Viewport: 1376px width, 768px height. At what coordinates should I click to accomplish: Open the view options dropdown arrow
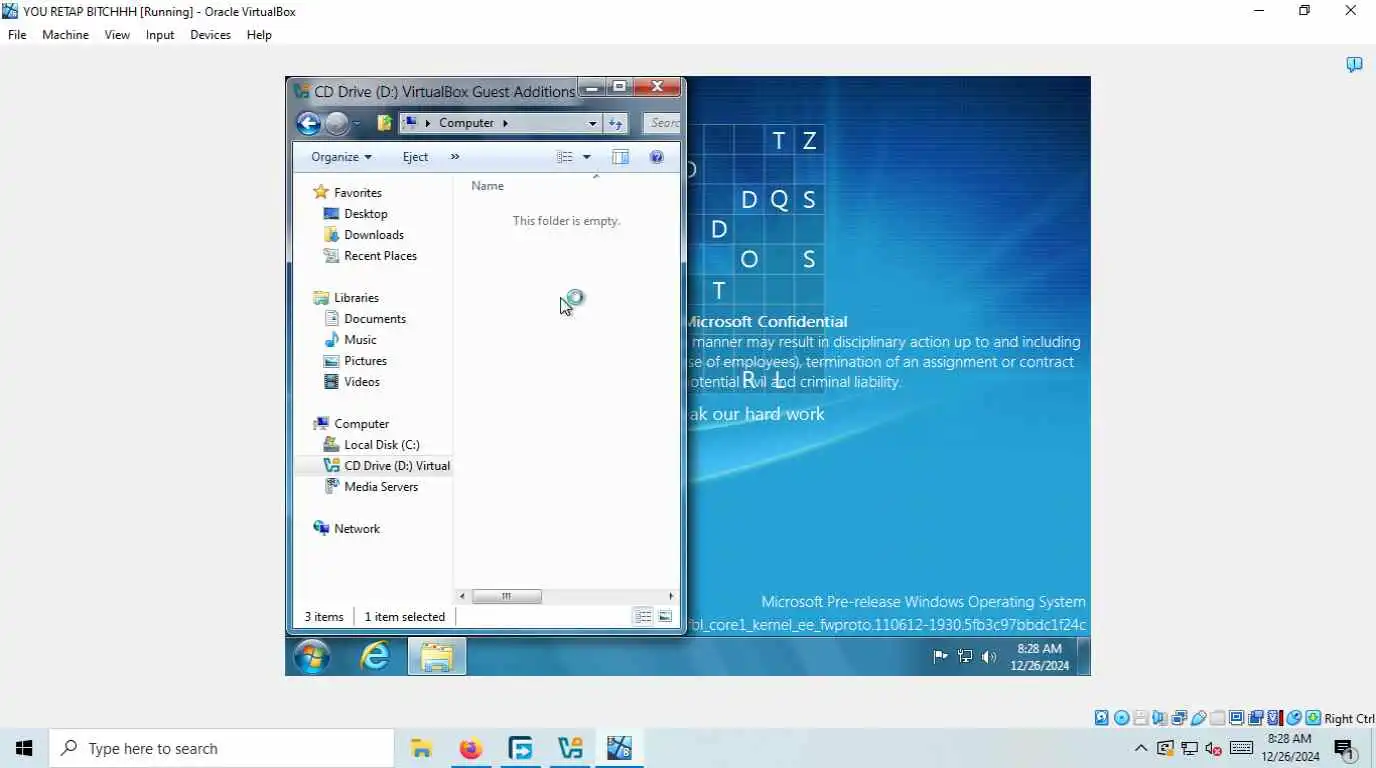(586, 157)
